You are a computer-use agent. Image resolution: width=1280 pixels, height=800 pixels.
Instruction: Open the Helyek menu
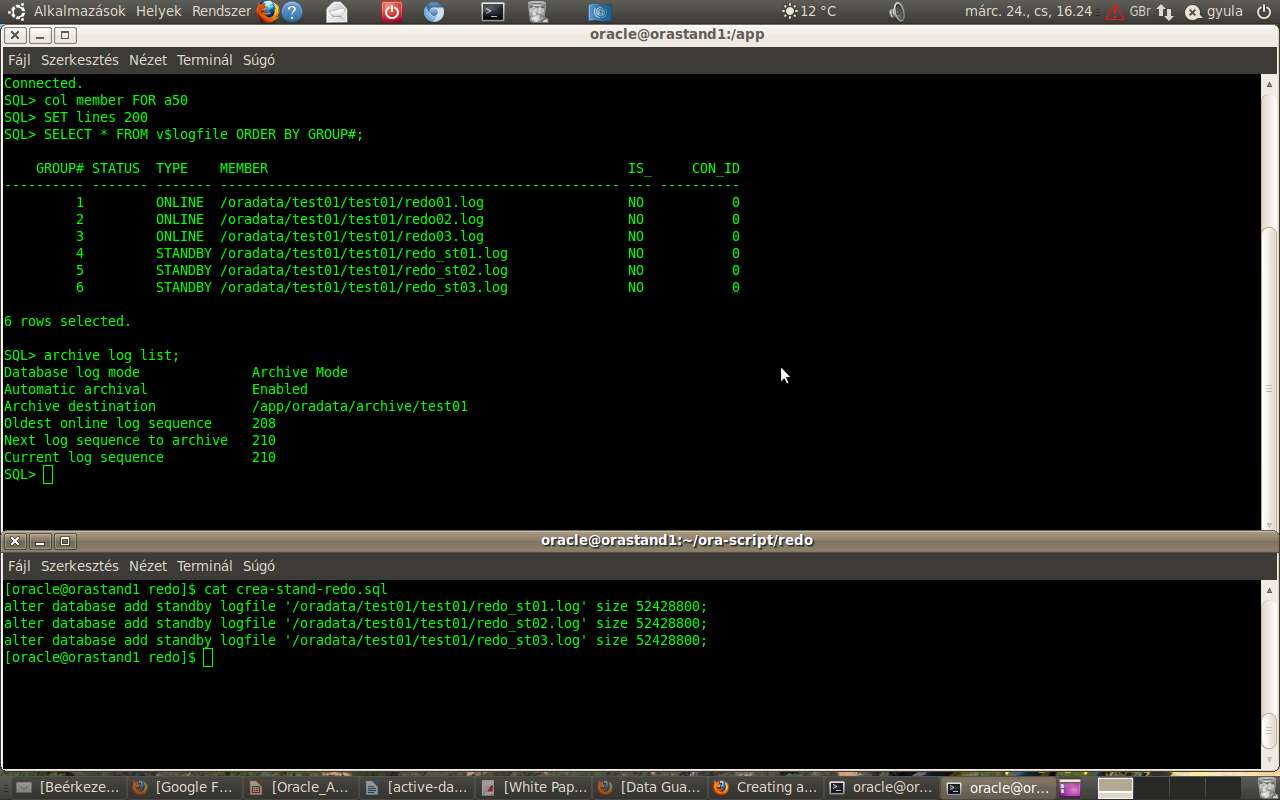tap(158, 11)
